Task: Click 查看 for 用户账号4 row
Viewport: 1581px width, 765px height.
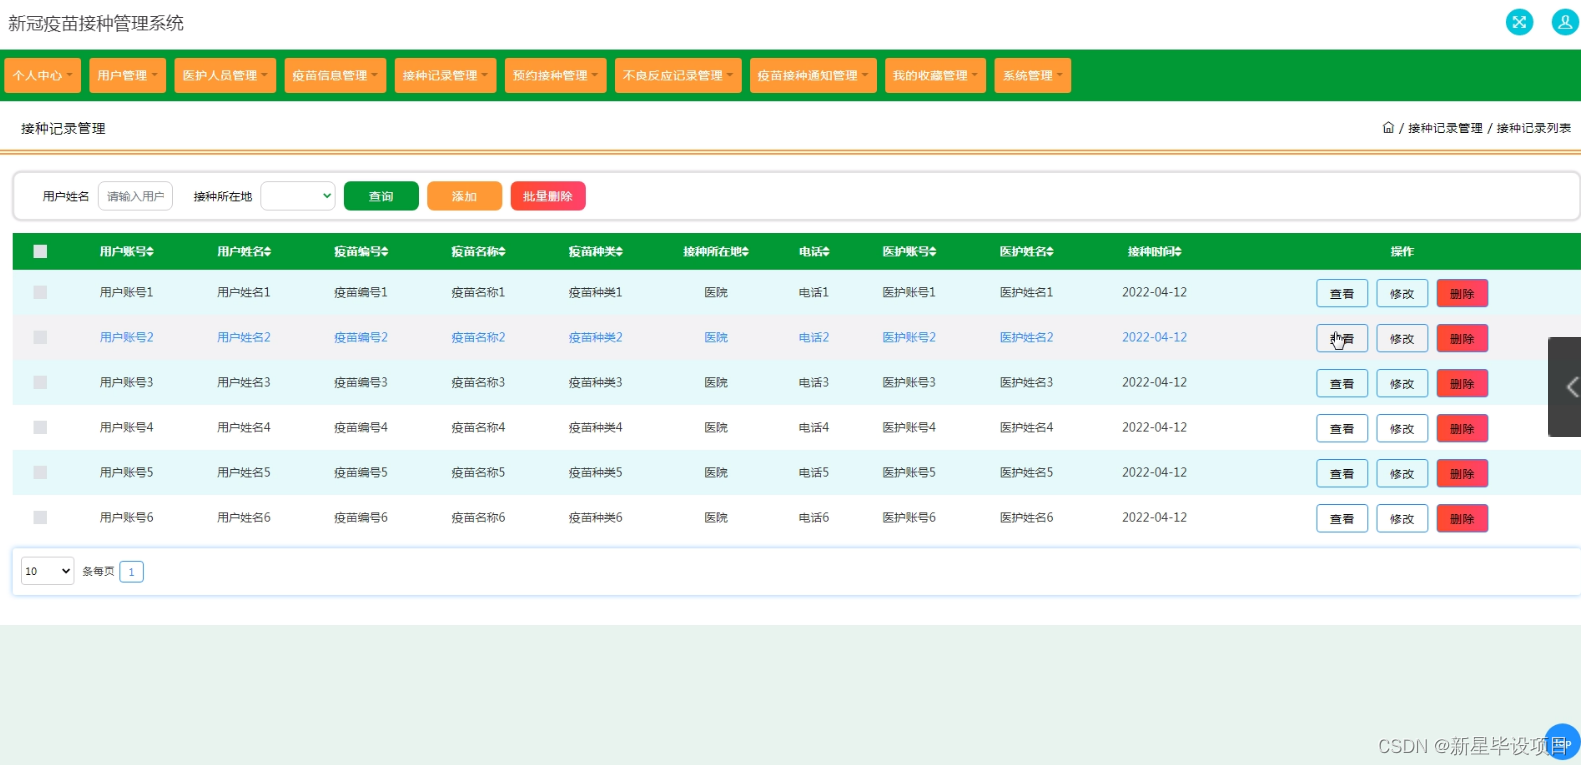Action: tap(1342, 428)
